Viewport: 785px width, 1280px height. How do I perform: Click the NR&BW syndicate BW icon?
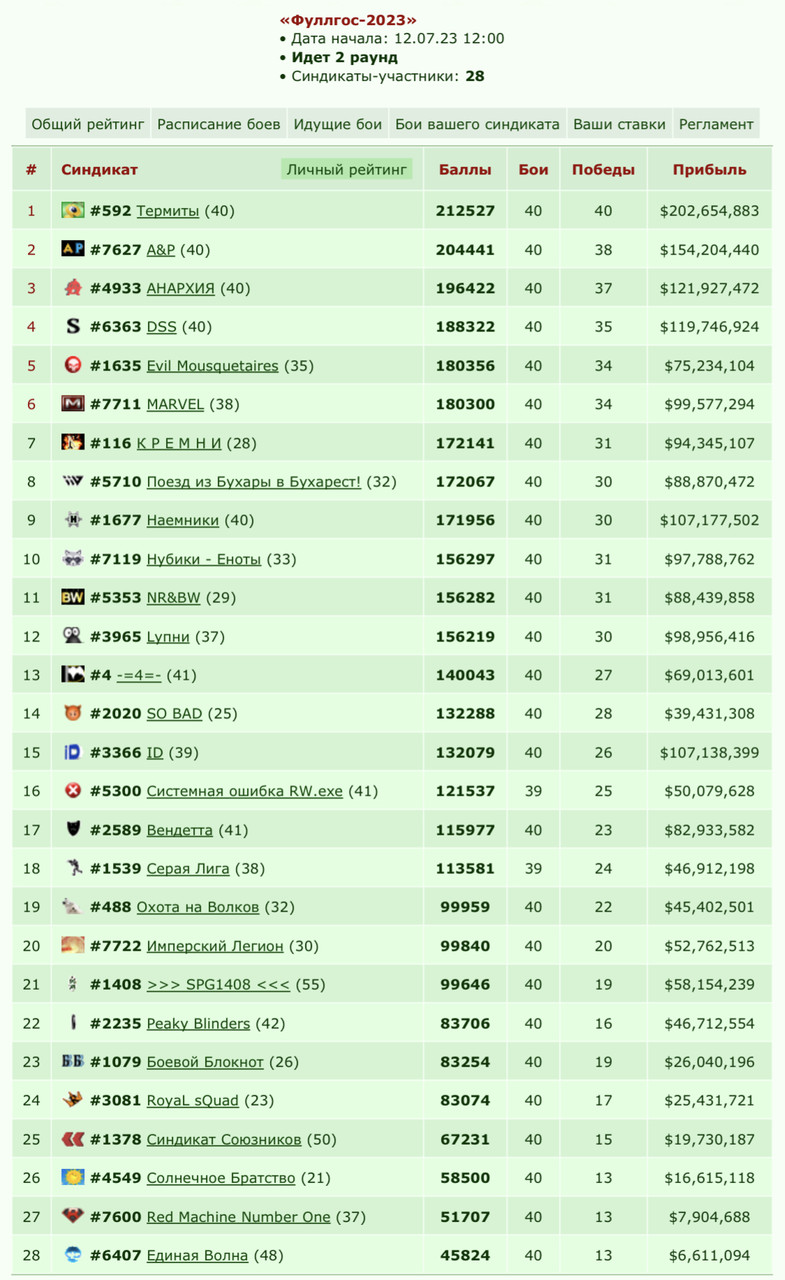click(72, 597)
